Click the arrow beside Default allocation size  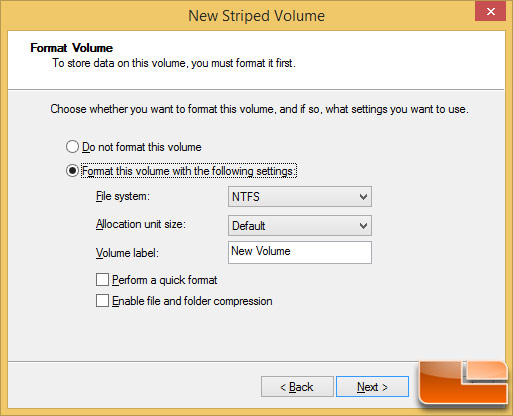[x=363, y=226]
